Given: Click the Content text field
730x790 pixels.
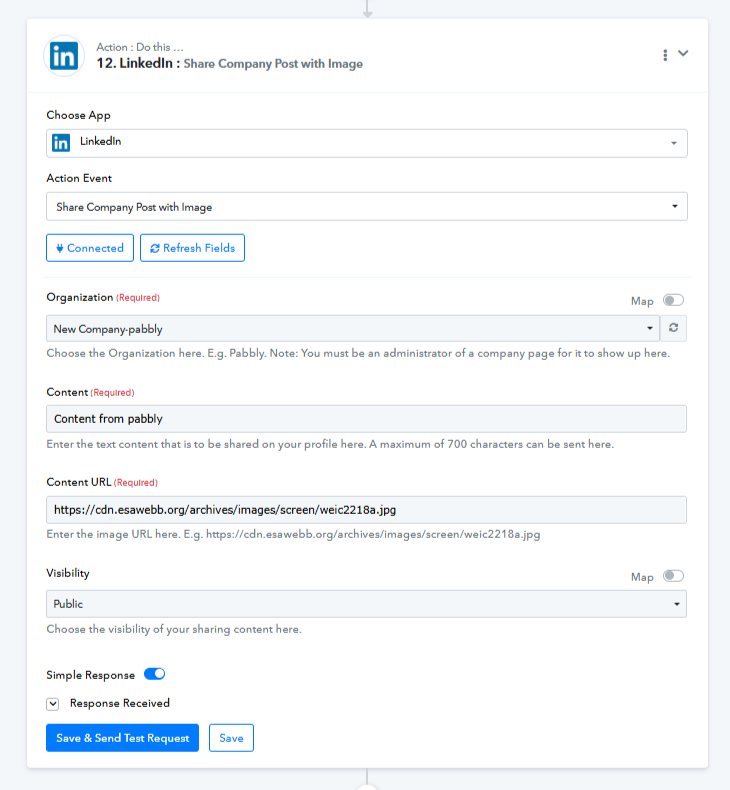Looking at the screenshot, I should click(x=366, y=419).
